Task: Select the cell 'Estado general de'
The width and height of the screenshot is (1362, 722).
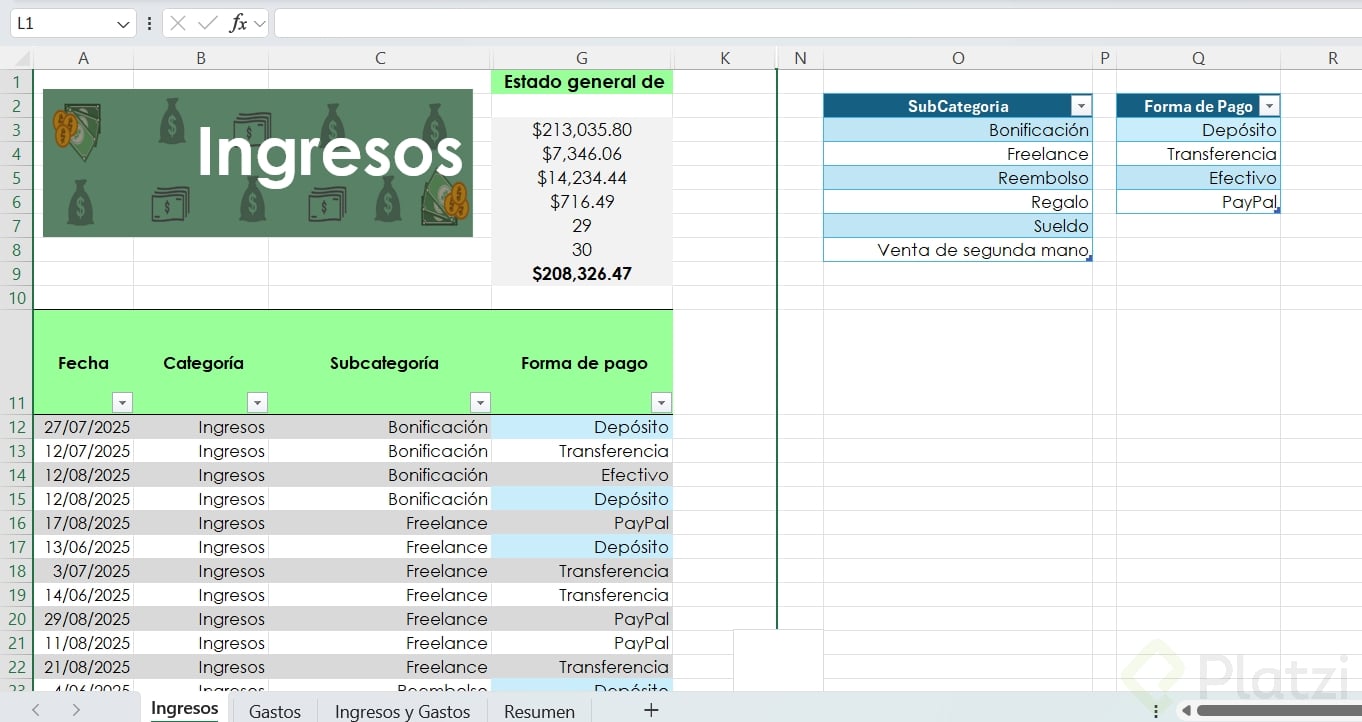Action: (x=582, y=82)
